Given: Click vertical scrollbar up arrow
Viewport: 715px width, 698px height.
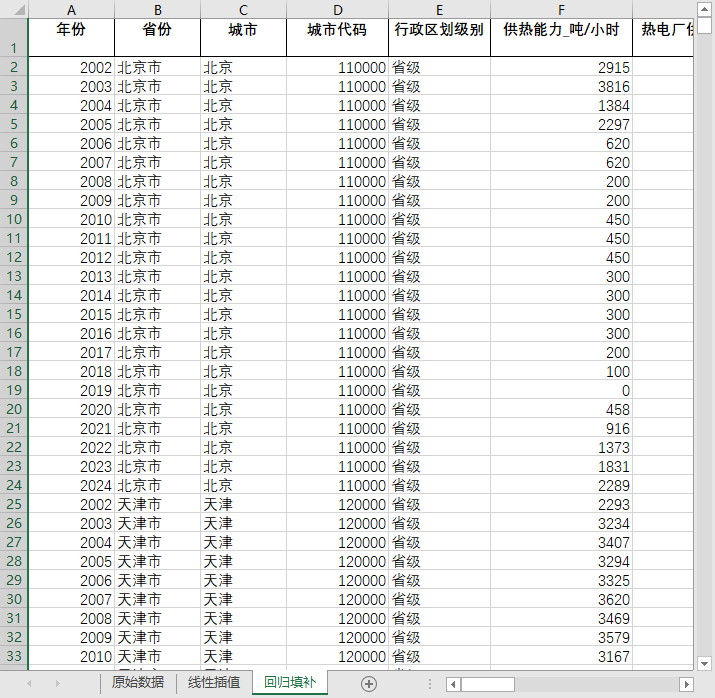Looking at the screenshot, I should point(705,9).
